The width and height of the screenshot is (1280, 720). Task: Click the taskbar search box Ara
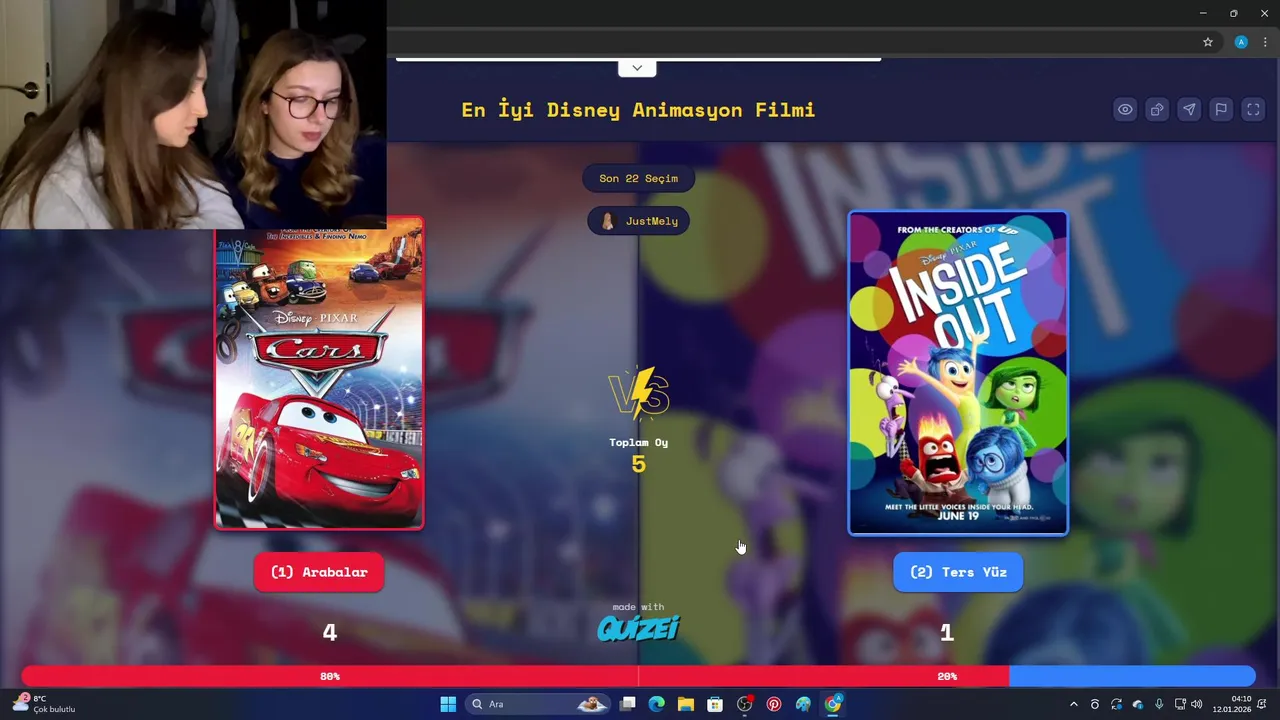click(538, 704)
